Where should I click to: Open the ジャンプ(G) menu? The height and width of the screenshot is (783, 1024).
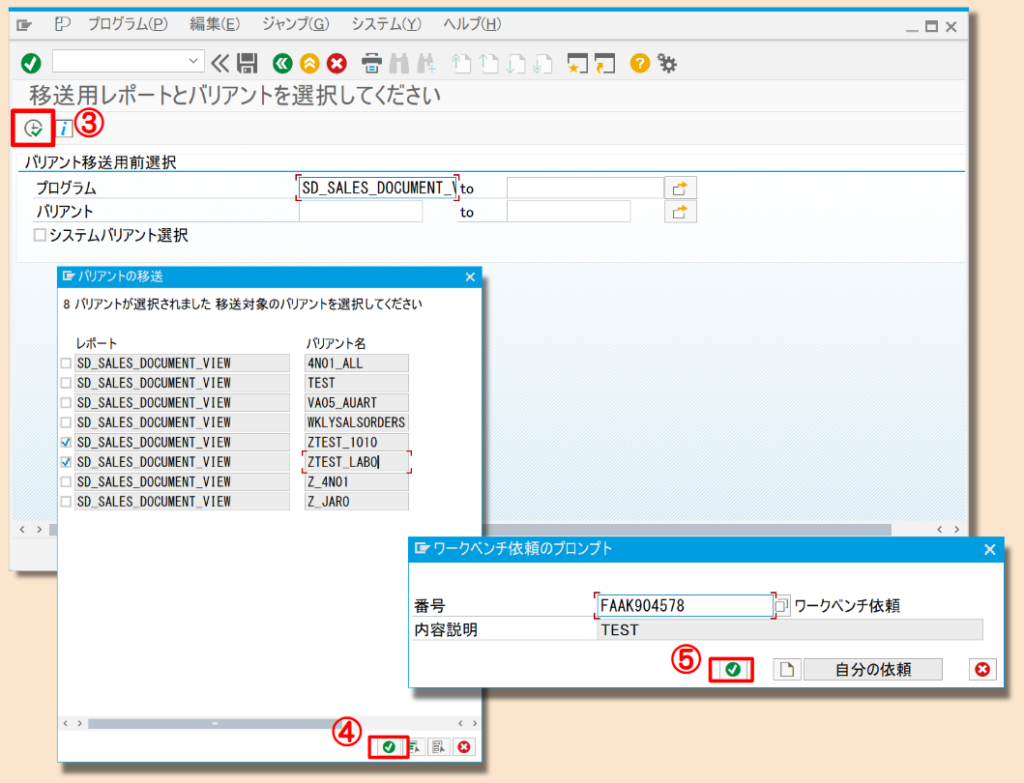(295, 24)
